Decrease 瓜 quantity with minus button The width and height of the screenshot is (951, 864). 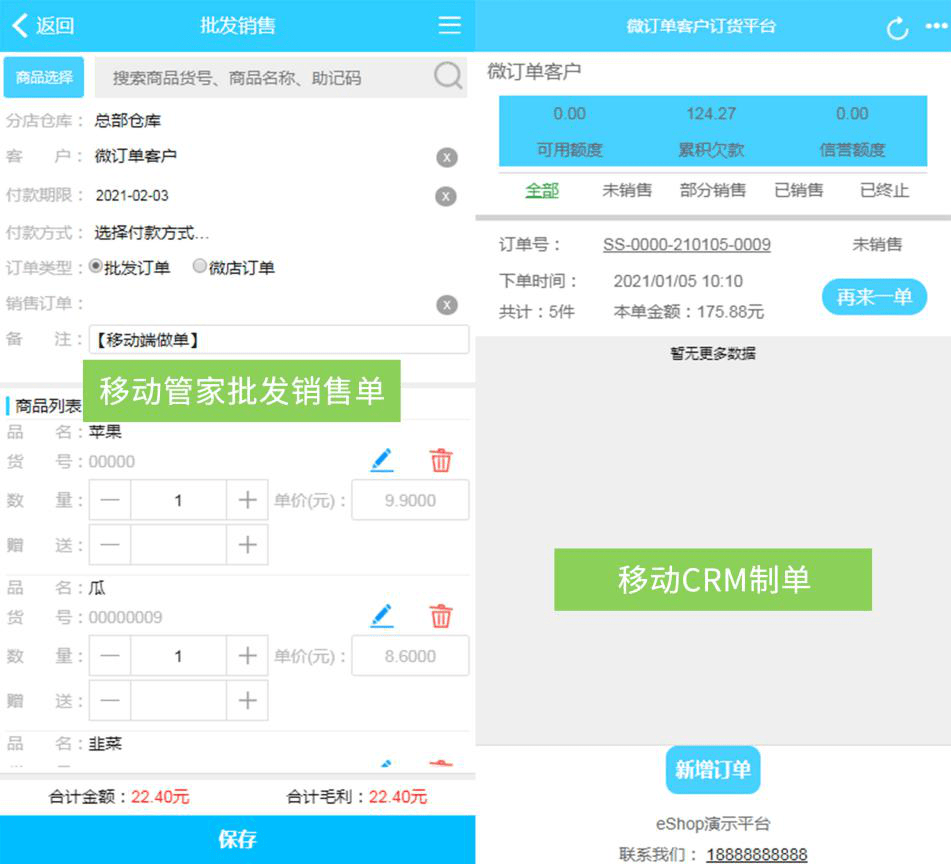[x=110, y=656]
